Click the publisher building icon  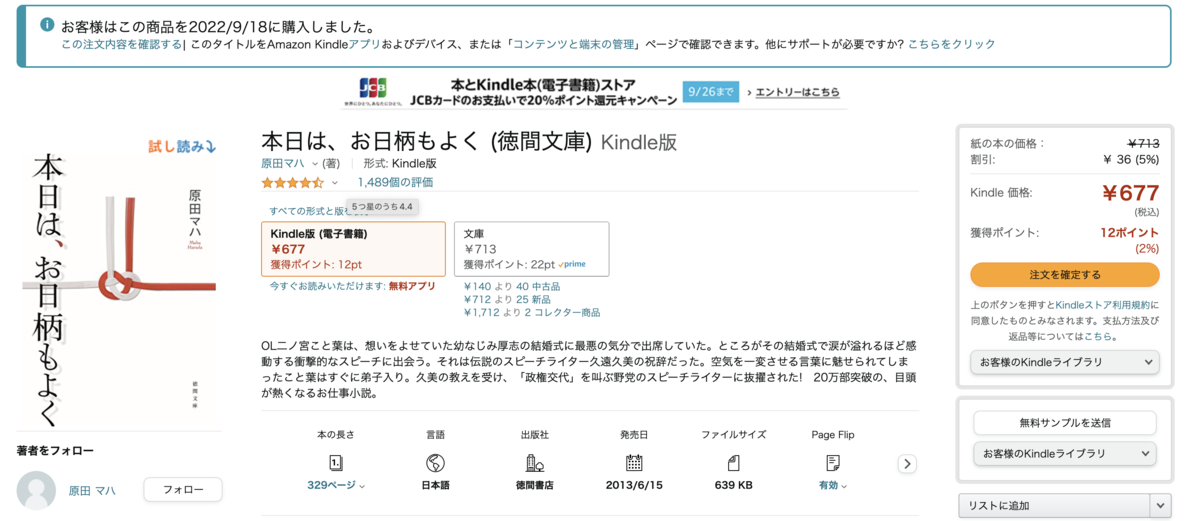tap(534, 463)
